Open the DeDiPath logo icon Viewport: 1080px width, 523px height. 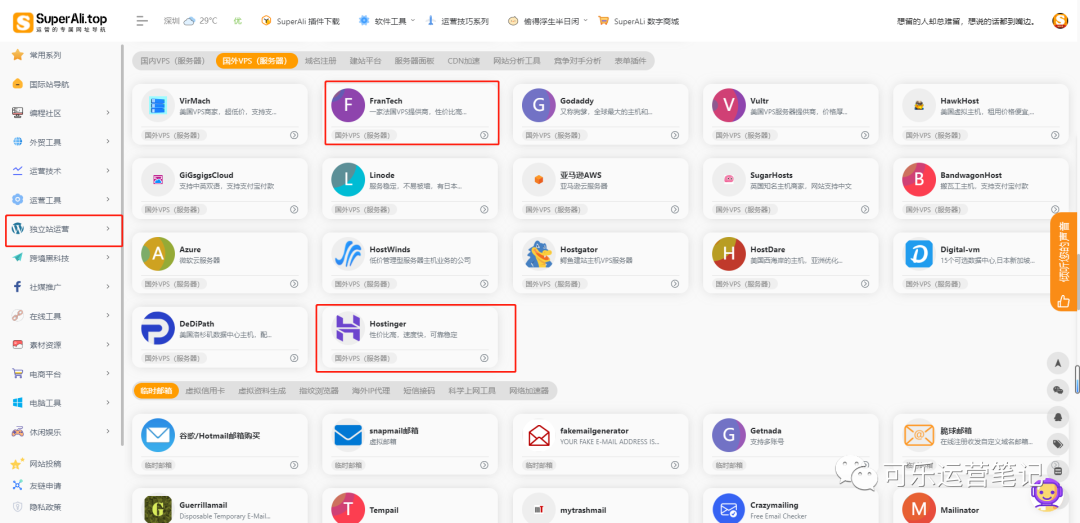(x=158, y=329)
